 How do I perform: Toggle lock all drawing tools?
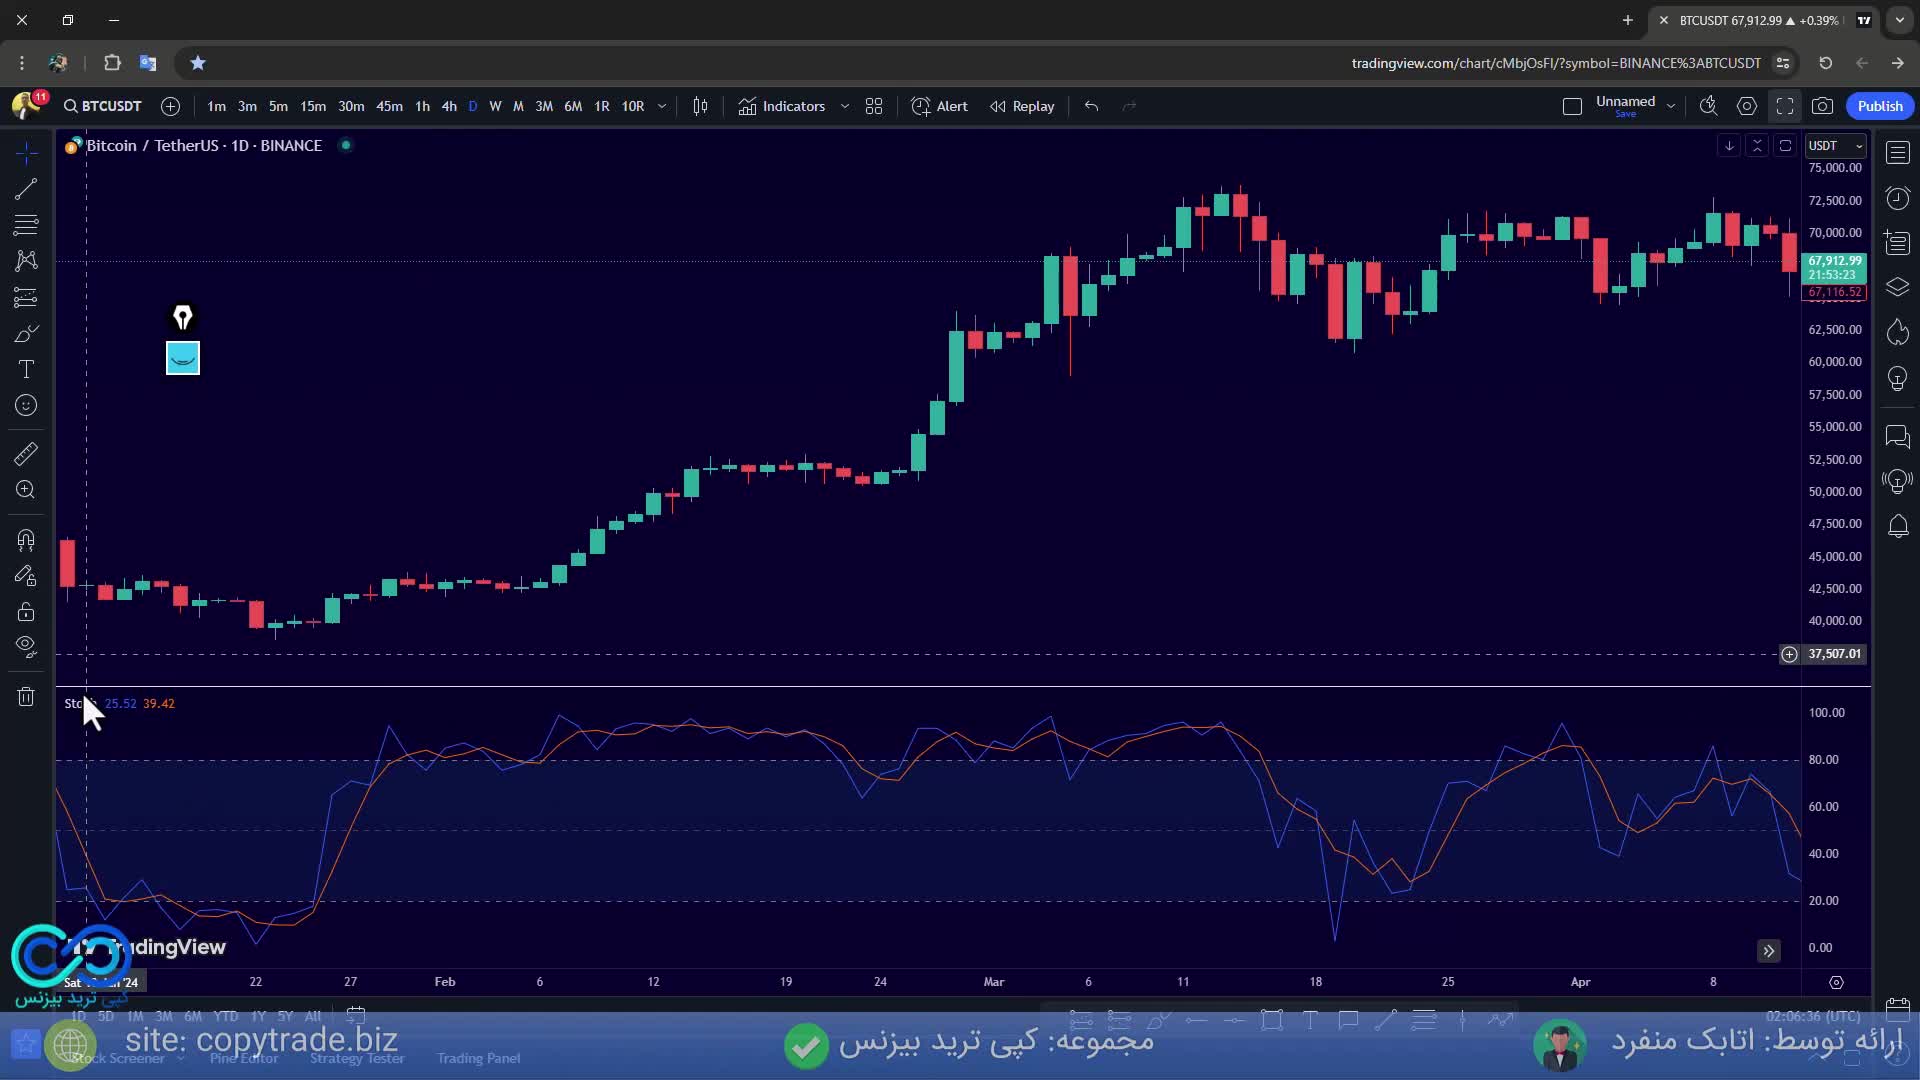point(26,612)
